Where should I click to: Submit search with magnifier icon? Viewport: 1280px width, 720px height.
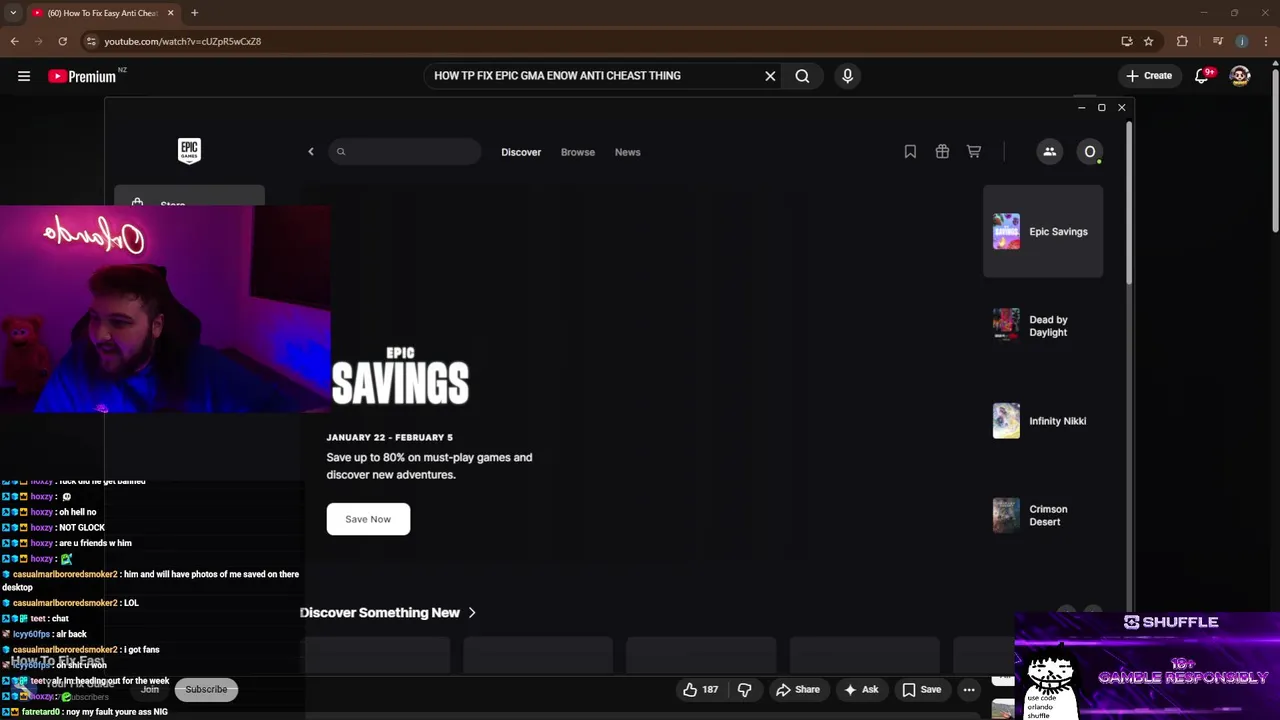(x=802, y=76)
